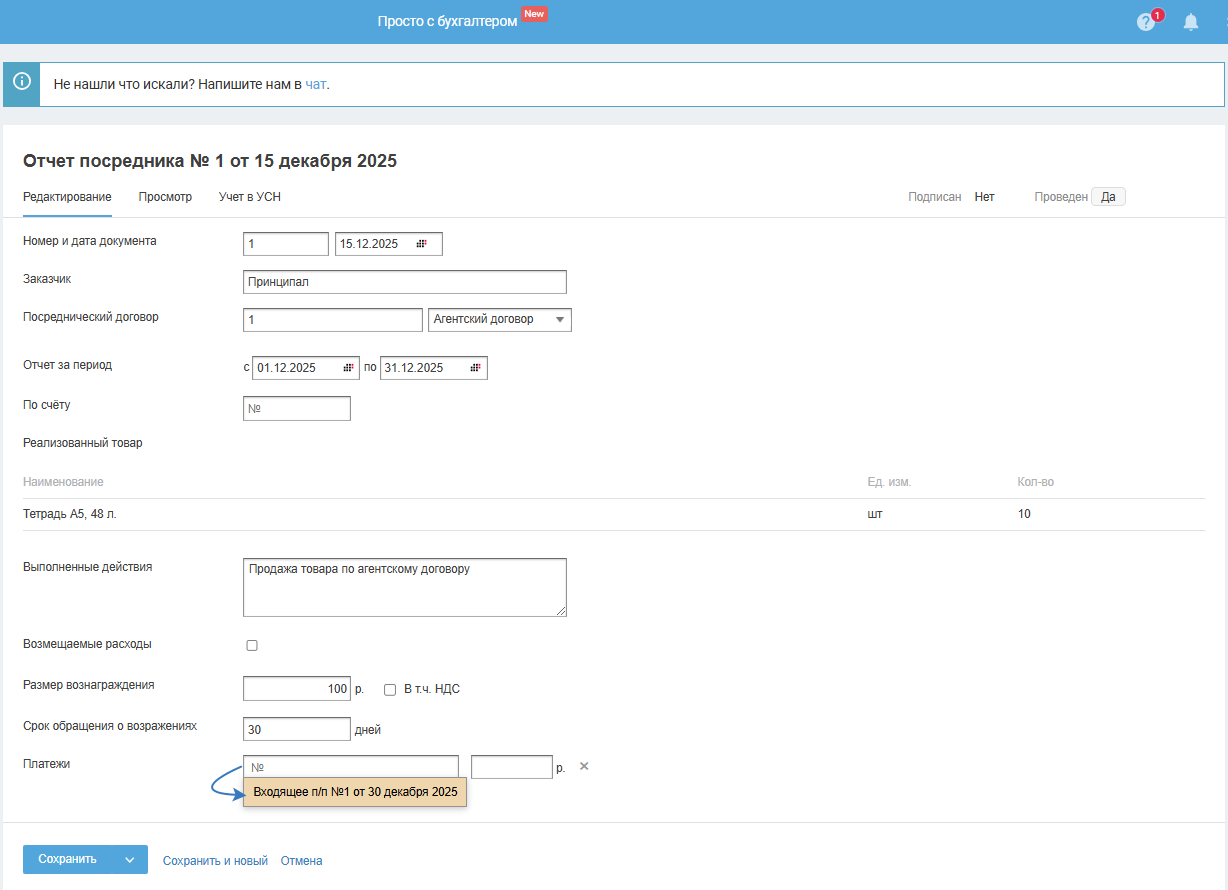
Task: Select the 'Тетрадь А5, 48 л.' row
Action: click(x=613, y=514)
